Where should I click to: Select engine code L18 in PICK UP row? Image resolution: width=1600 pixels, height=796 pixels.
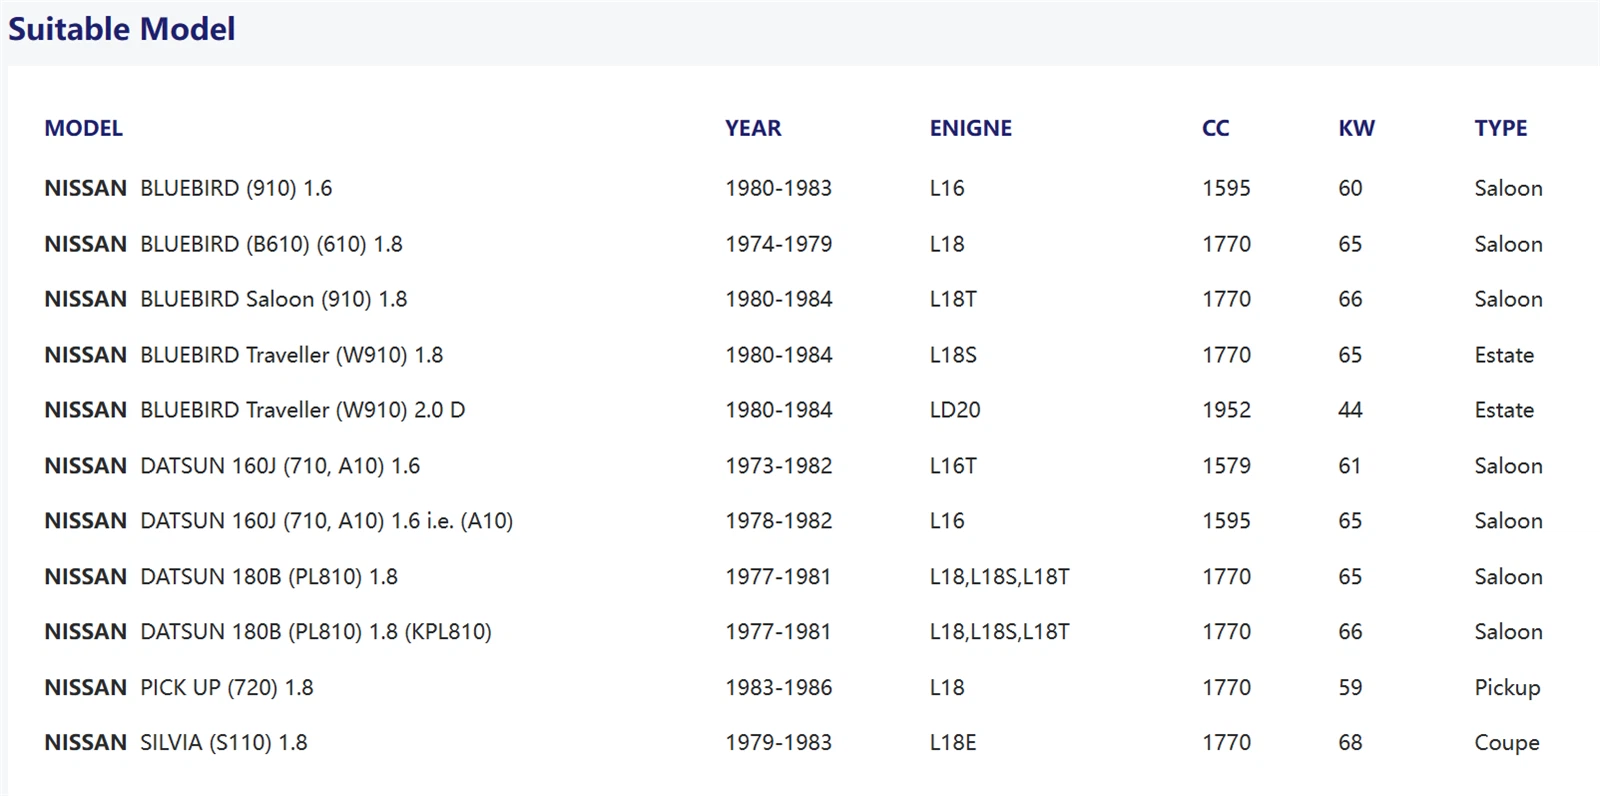946,688
